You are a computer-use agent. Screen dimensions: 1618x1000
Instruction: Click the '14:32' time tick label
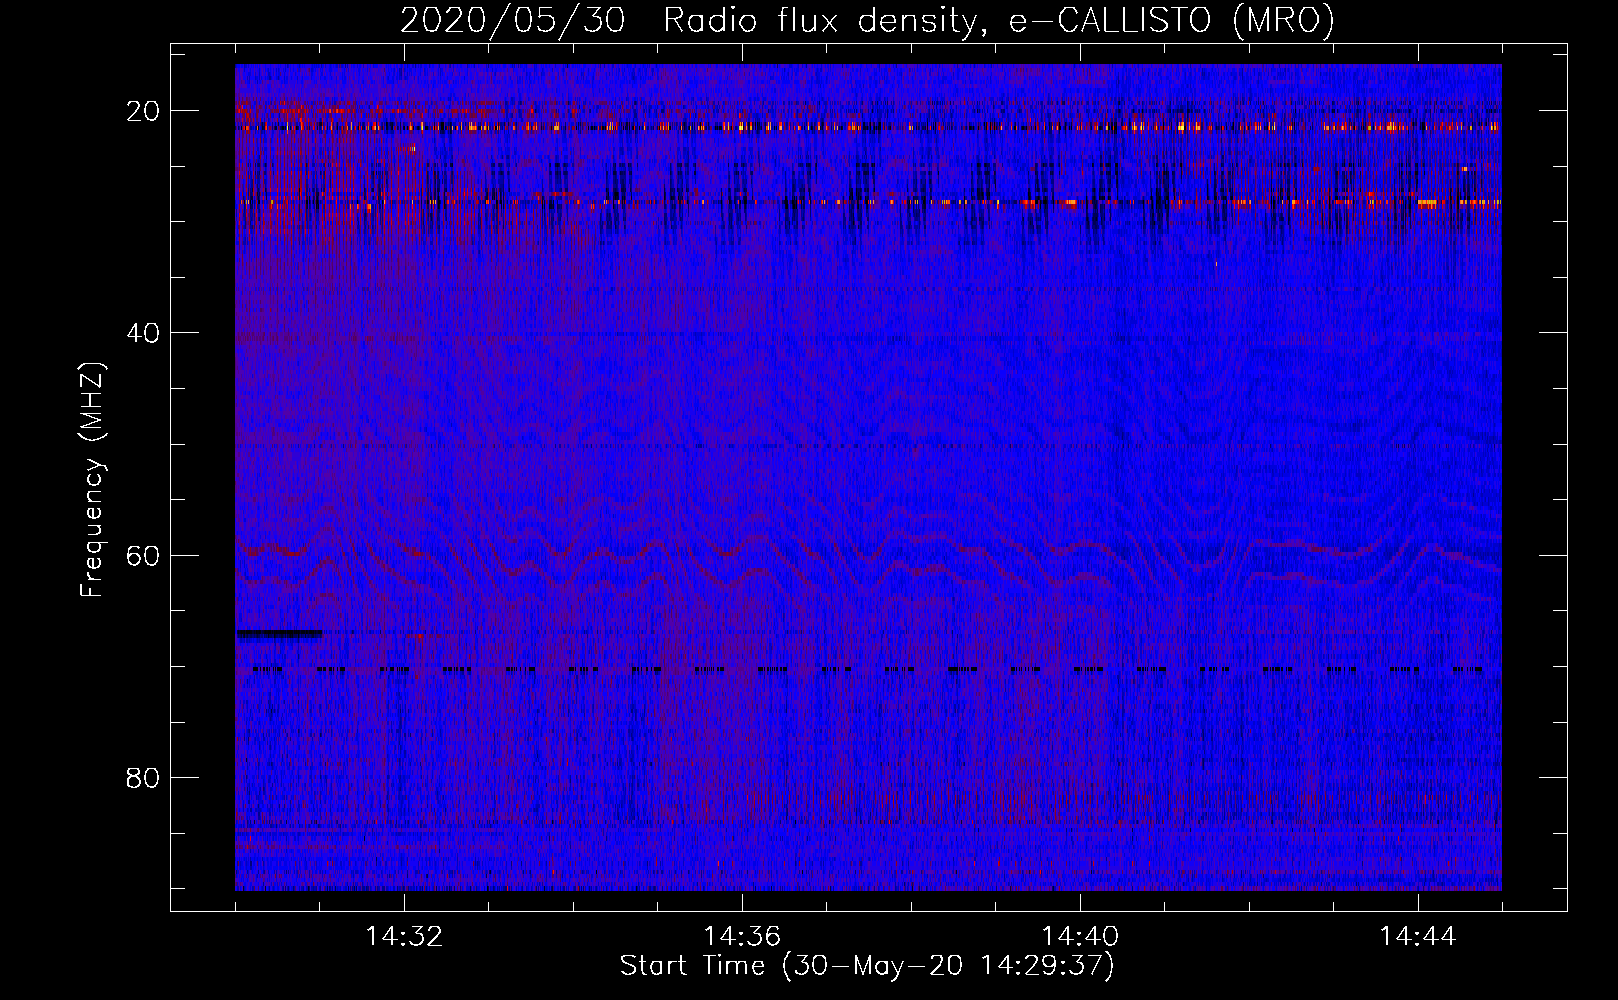tap(404, 936)
